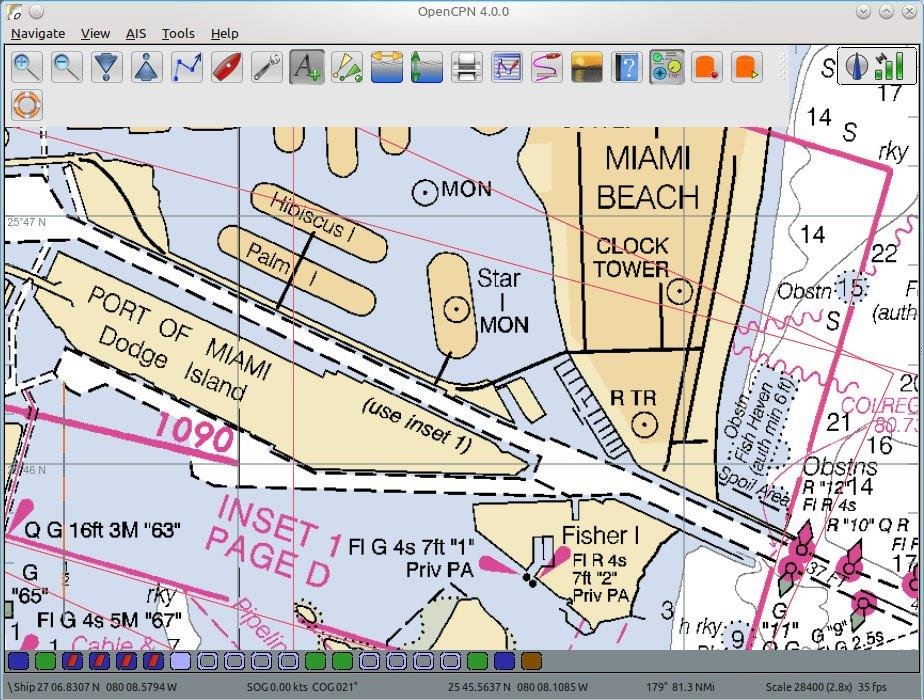Select the Create Route tool
Screen dimensions: 924x700
(x=187, y=67)
